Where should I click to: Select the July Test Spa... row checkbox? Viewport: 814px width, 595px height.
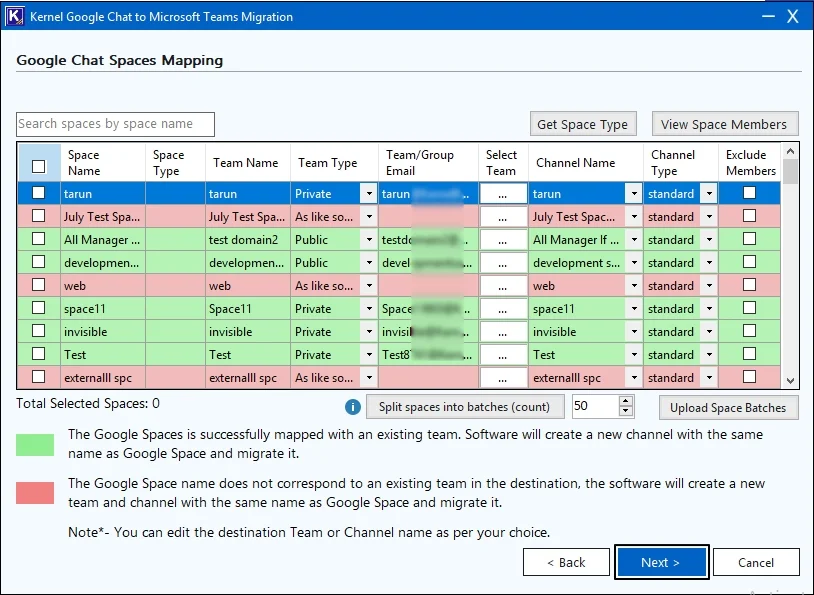point(38,216)
